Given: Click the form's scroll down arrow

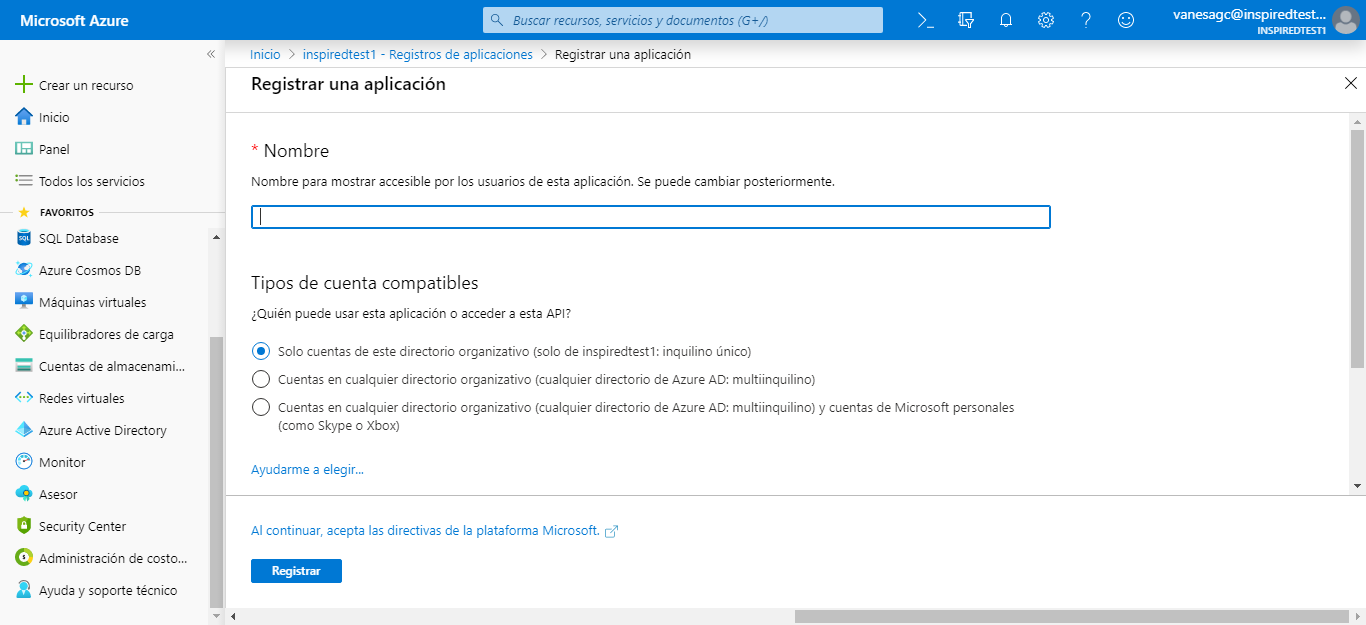Looking at the screenshot, I should [1357, 485].
